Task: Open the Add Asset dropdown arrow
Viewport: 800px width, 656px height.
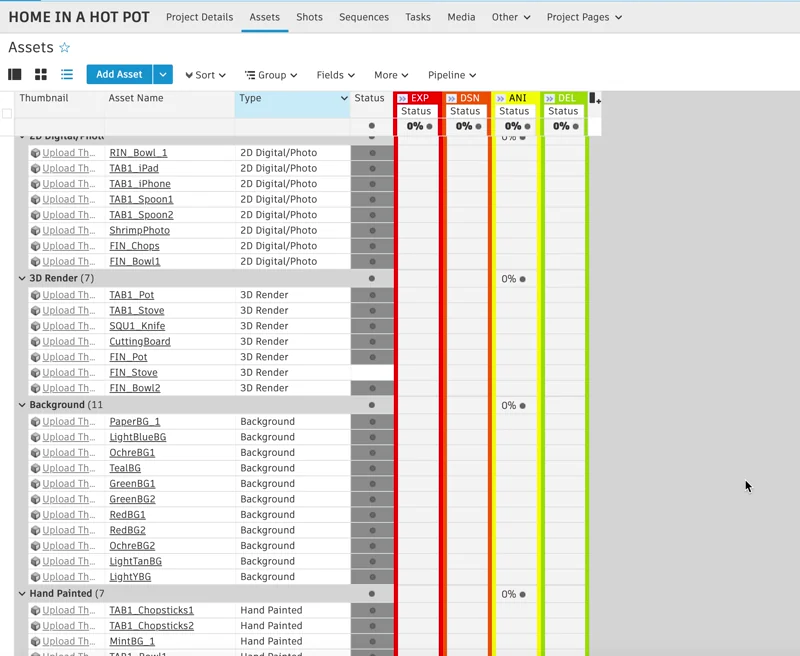Action: tap(163, 75)
